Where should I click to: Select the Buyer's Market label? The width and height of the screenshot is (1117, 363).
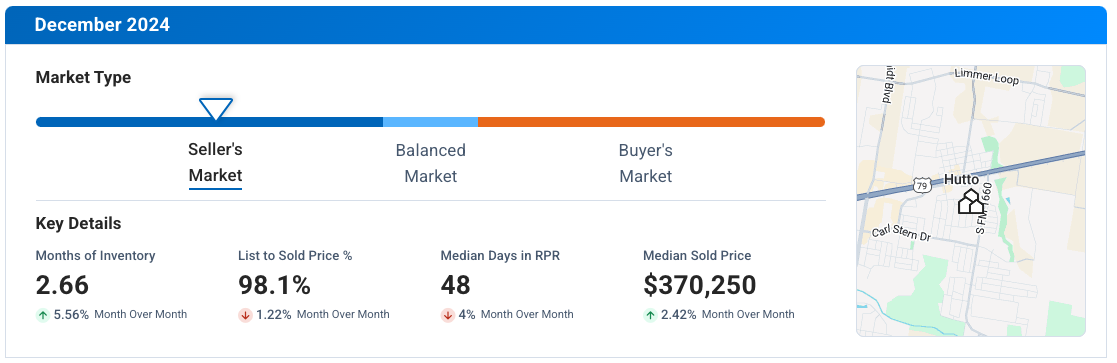click(645, 163)
